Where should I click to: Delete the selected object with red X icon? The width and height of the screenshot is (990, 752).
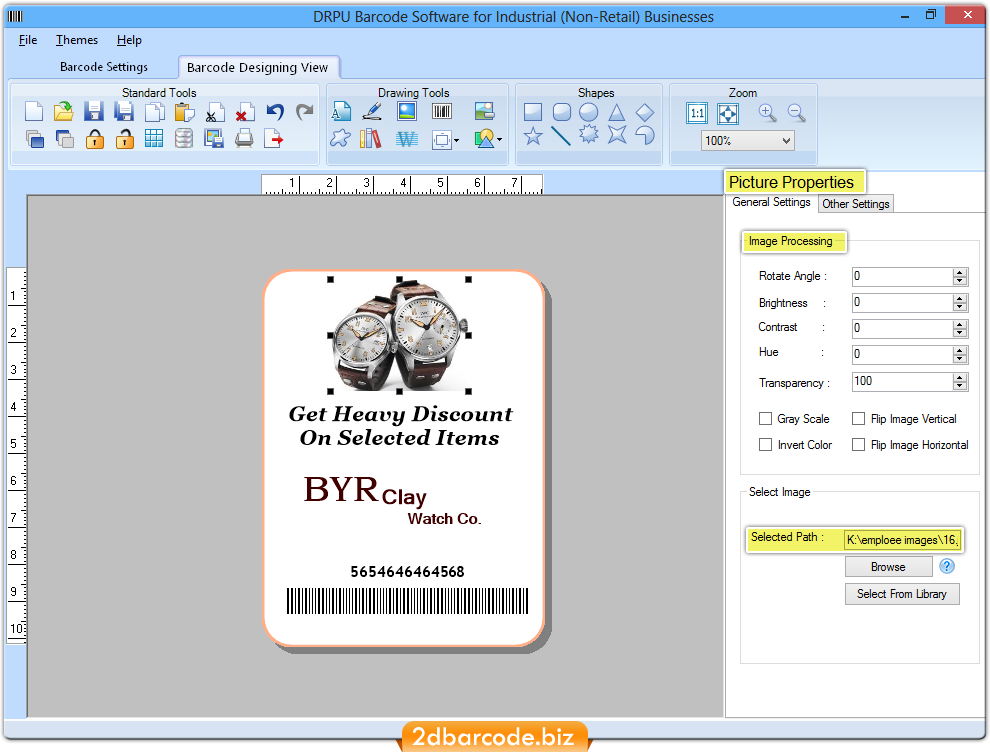click(244, 112)
